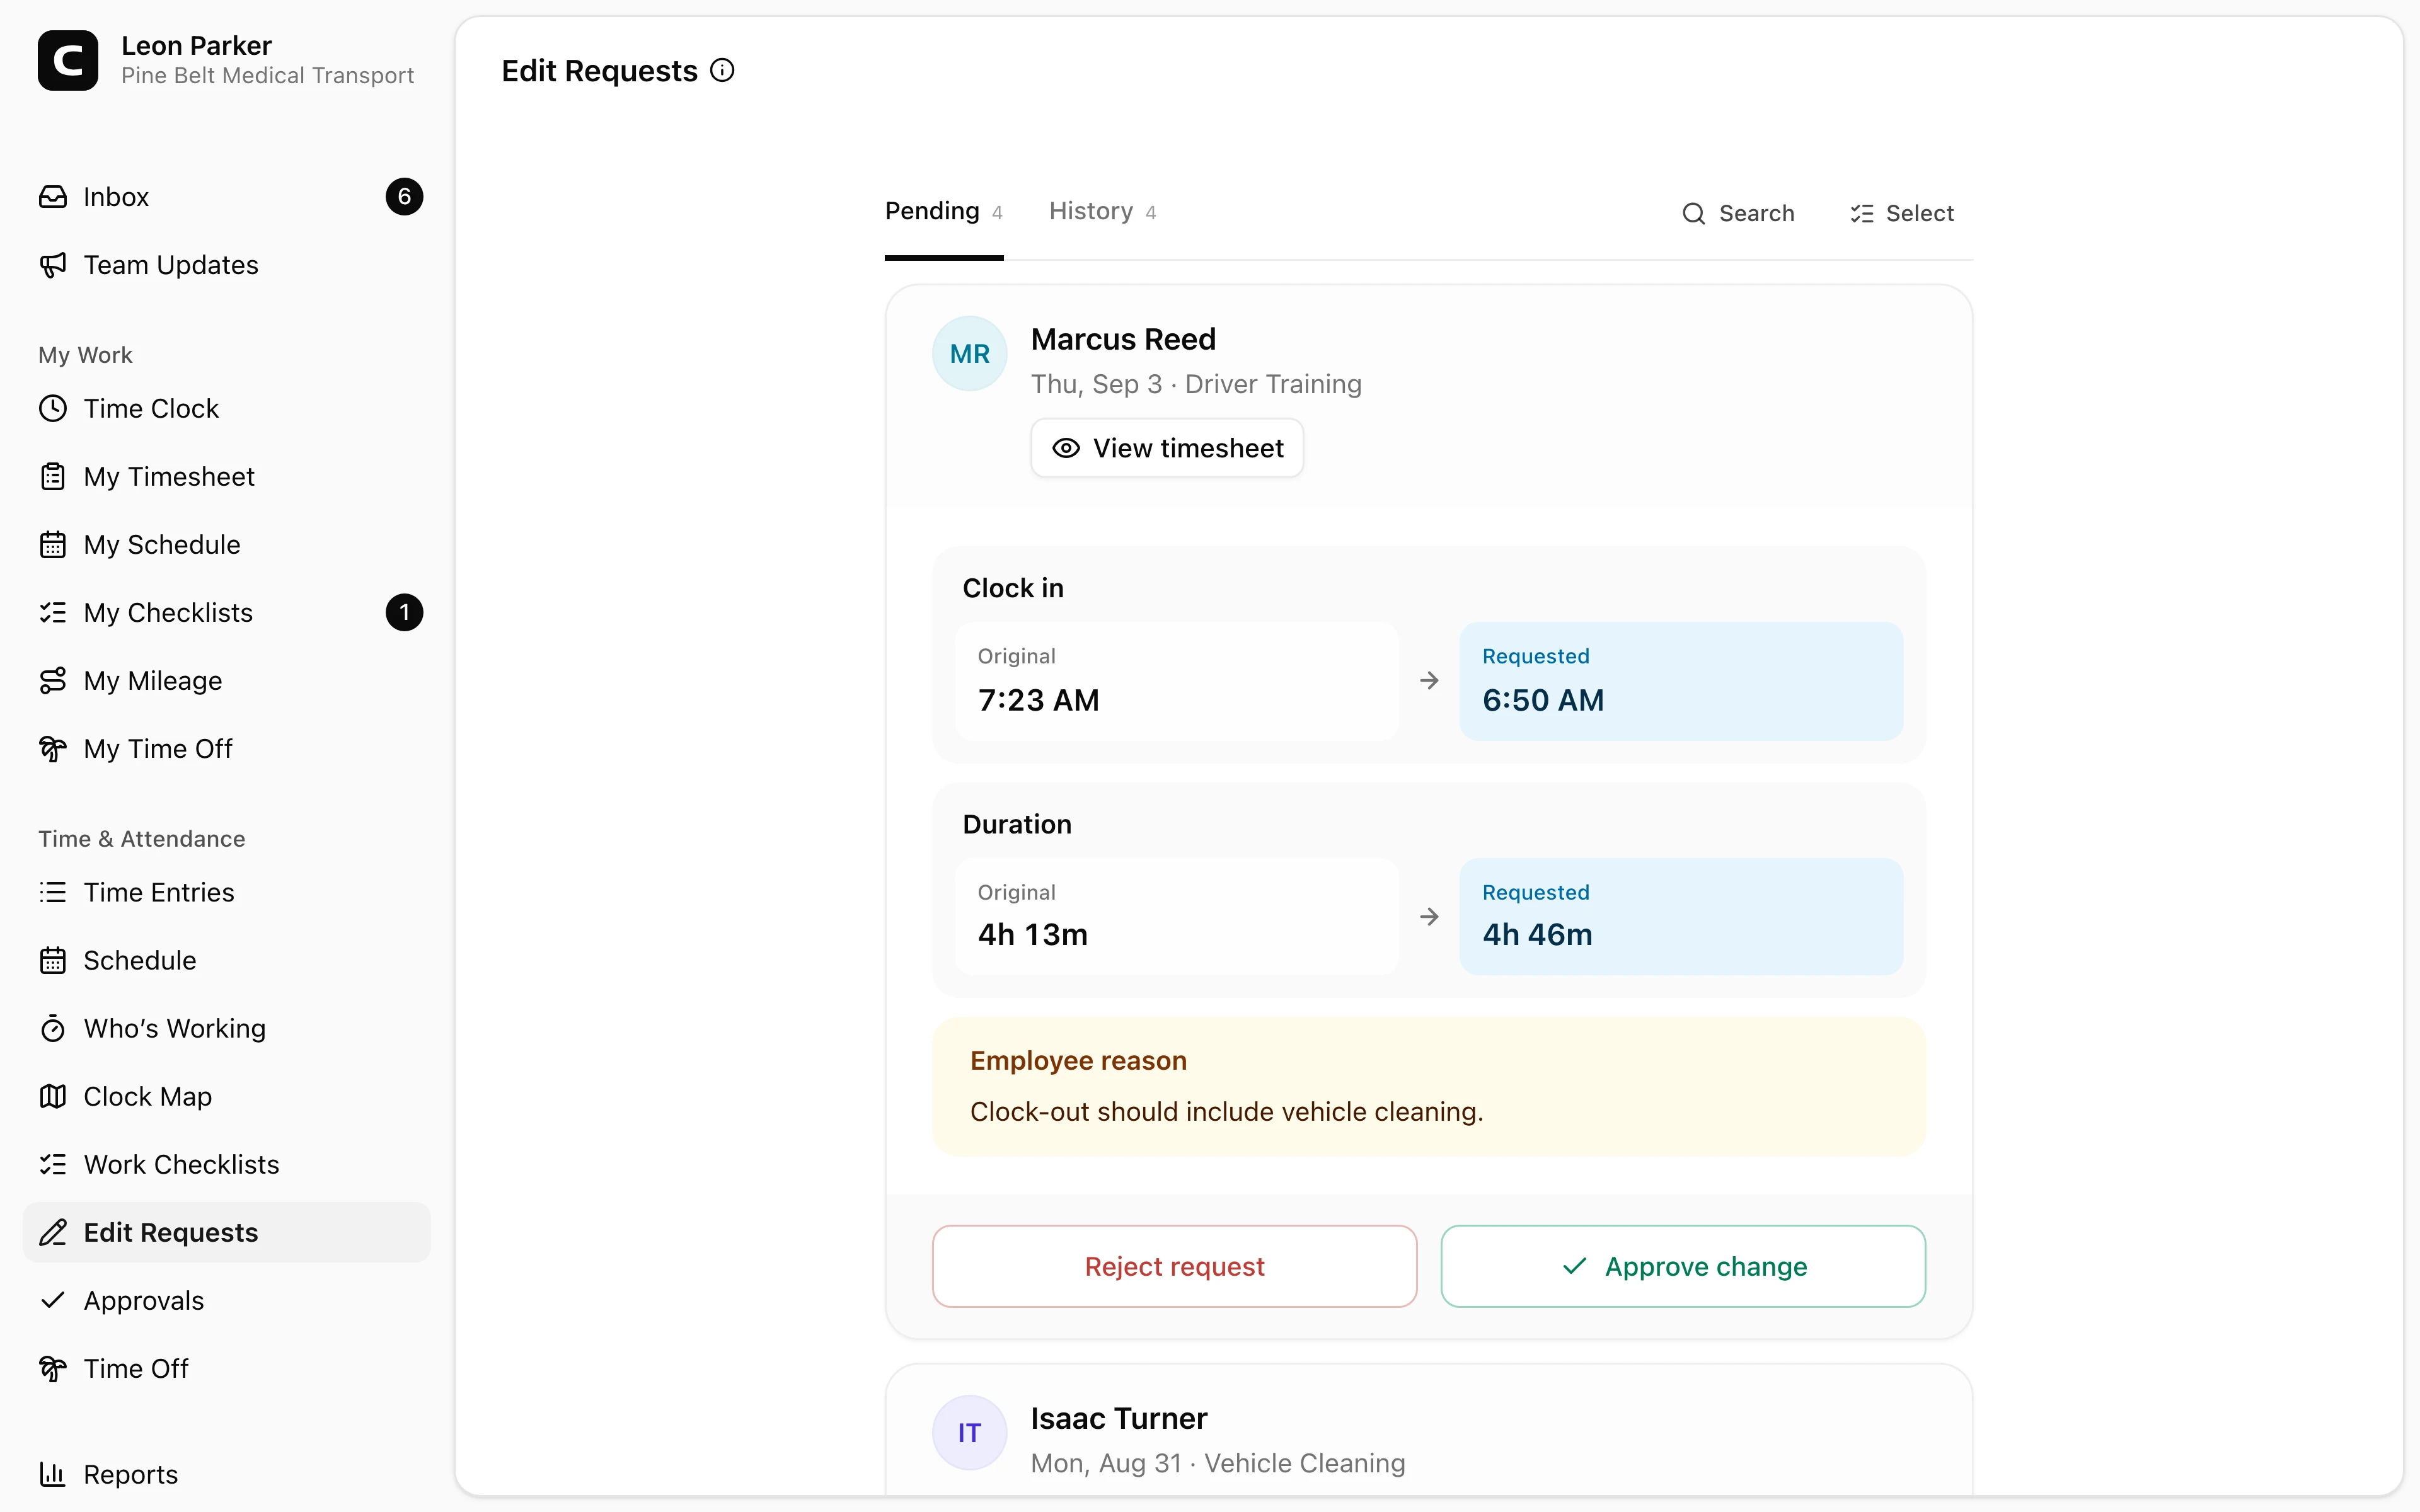Click the company logo icon
2420x1512 pixels.
point(68,60)
